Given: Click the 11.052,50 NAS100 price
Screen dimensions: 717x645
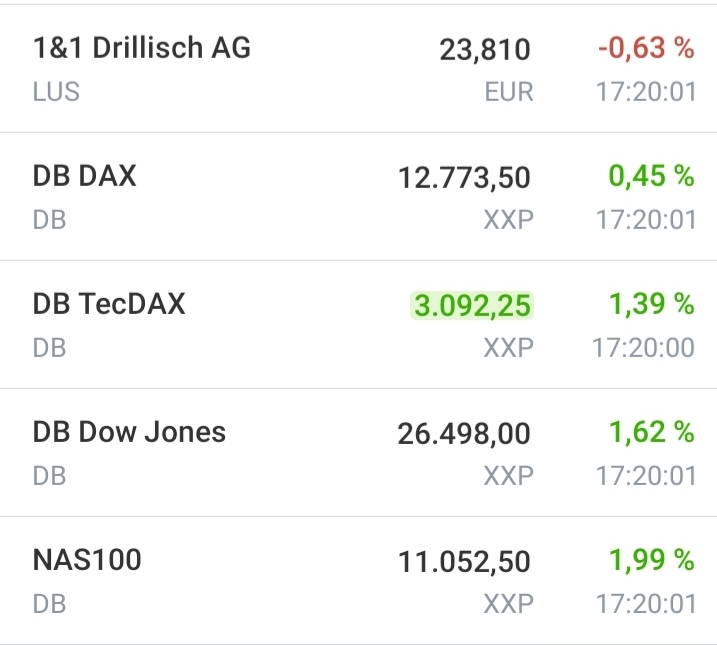Looking at the screenshot, I should 464,562.
